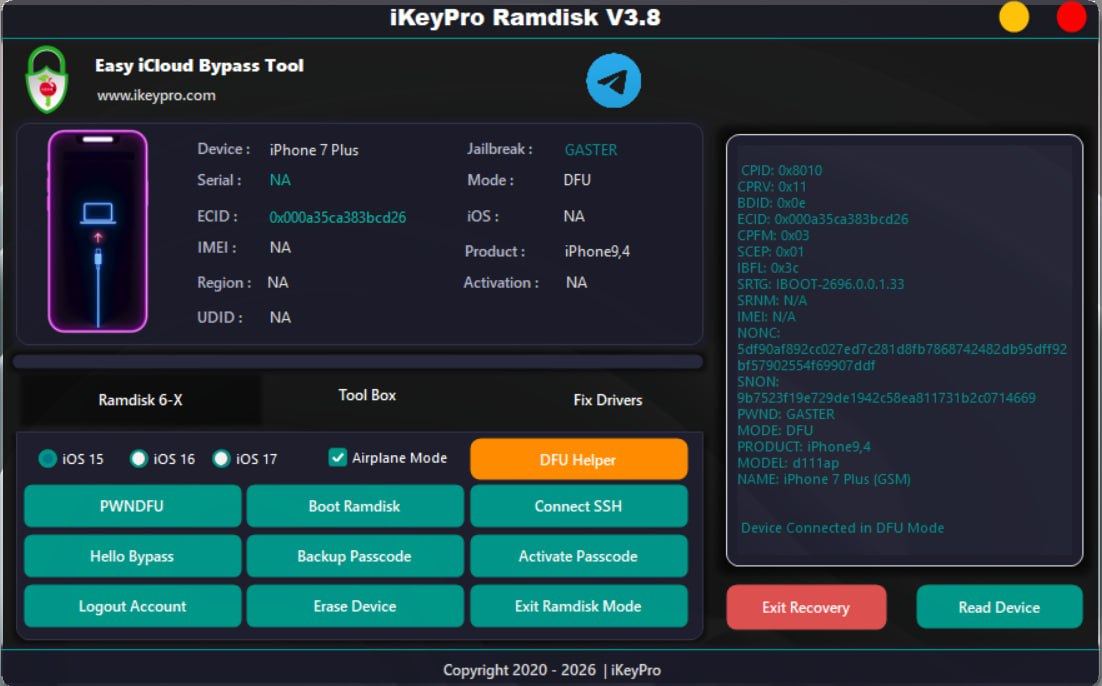Click Activate Passcode
Viewport: 1102px width, 686px height.
(x=578, y=556)
